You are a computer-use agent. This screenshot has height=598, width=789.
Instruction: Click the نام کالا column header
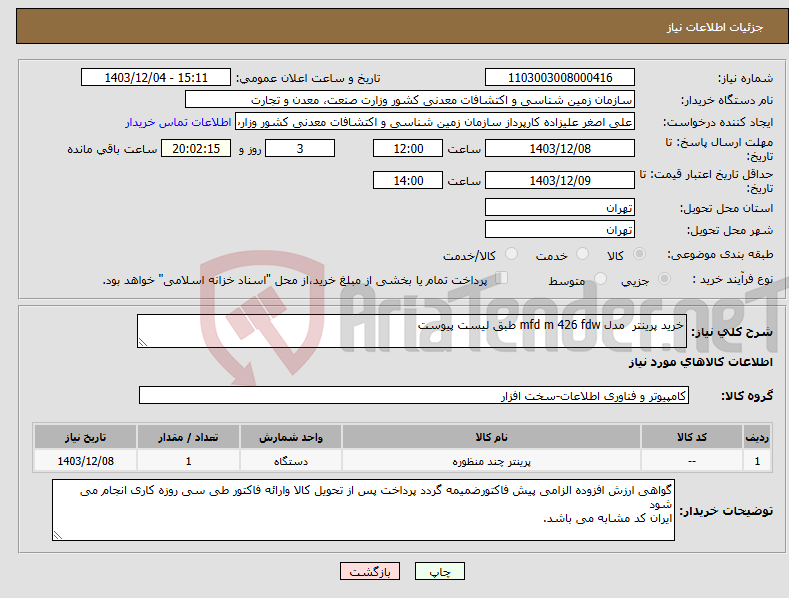coord(492,437)
